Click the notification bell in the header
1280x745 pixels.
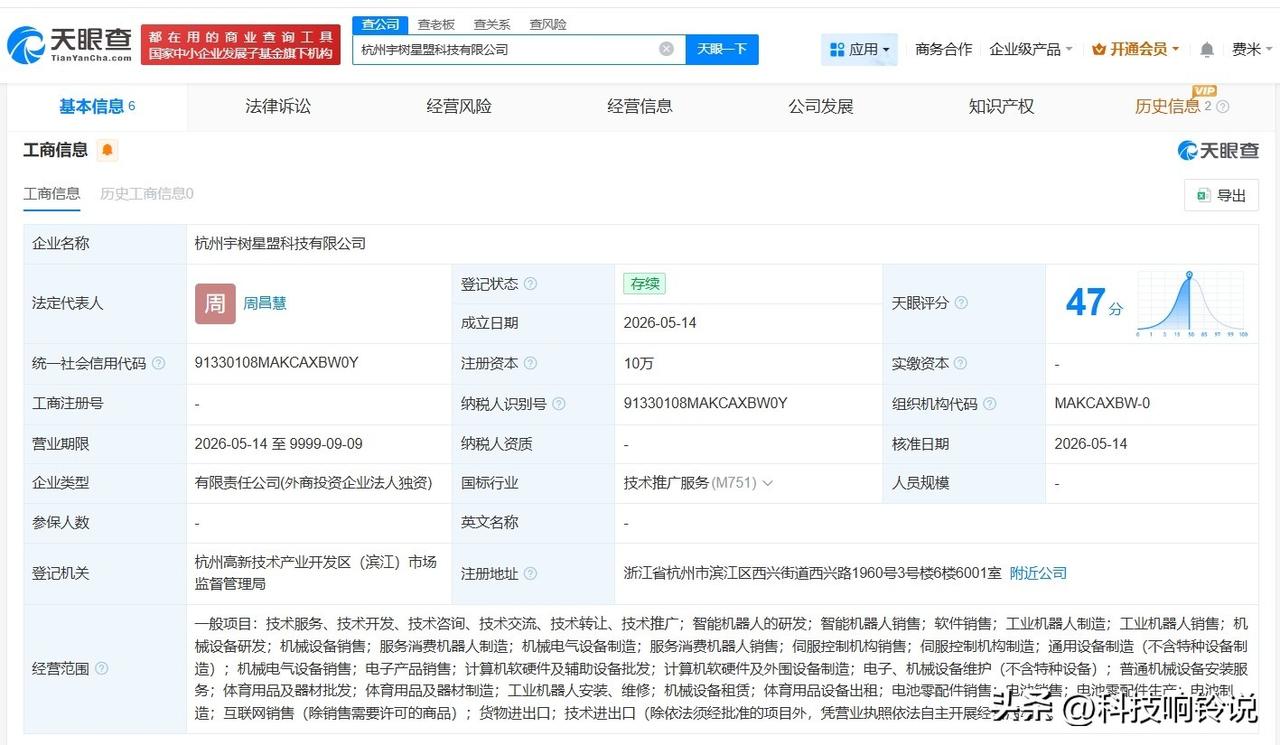pyautogui.click(x=1207, y=49)
